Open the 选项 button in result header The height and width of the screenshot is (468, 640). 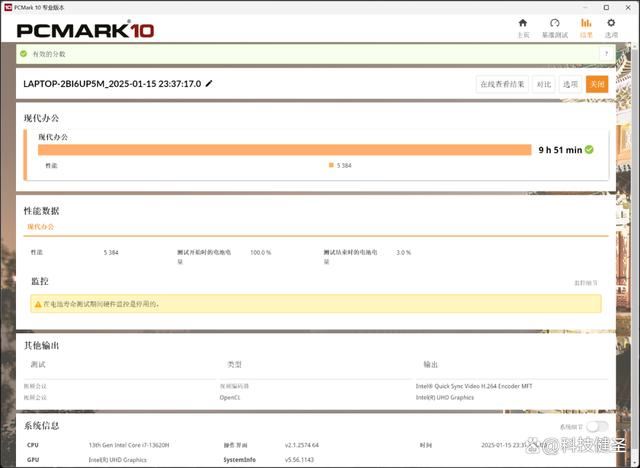[569, 84]
